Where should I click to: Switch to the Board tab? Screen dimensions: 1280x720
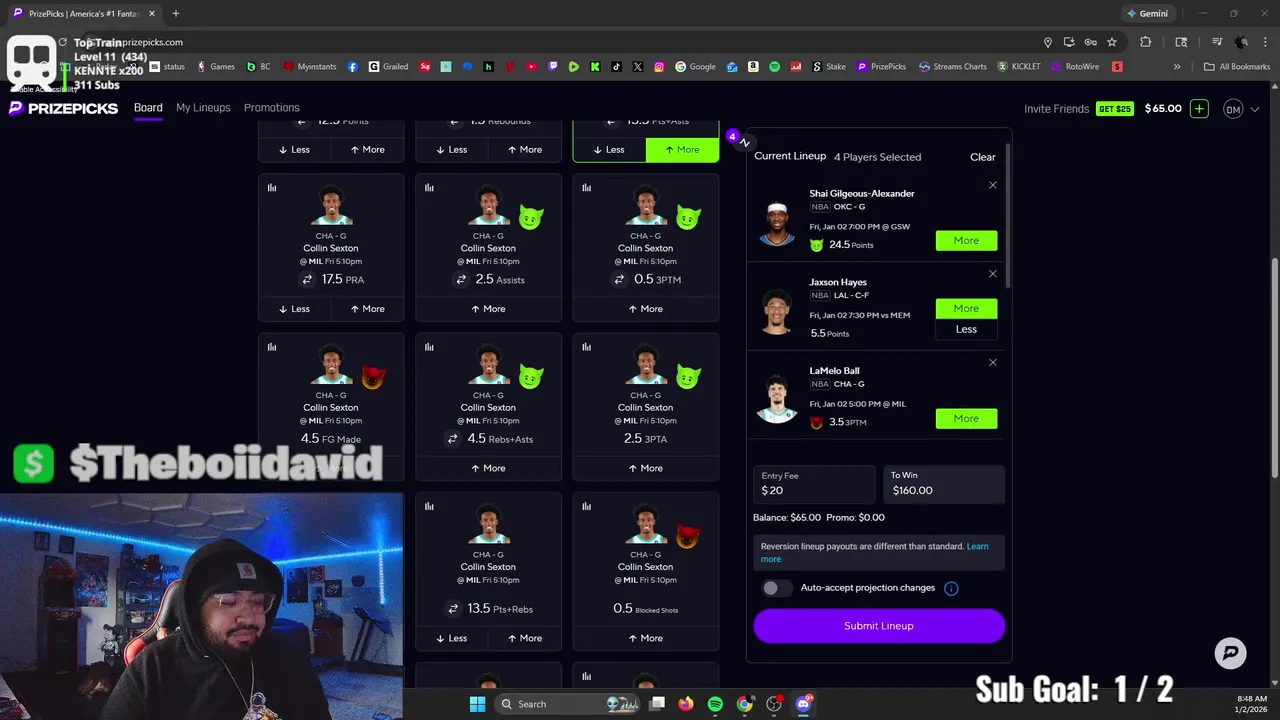tap(148, 108)
